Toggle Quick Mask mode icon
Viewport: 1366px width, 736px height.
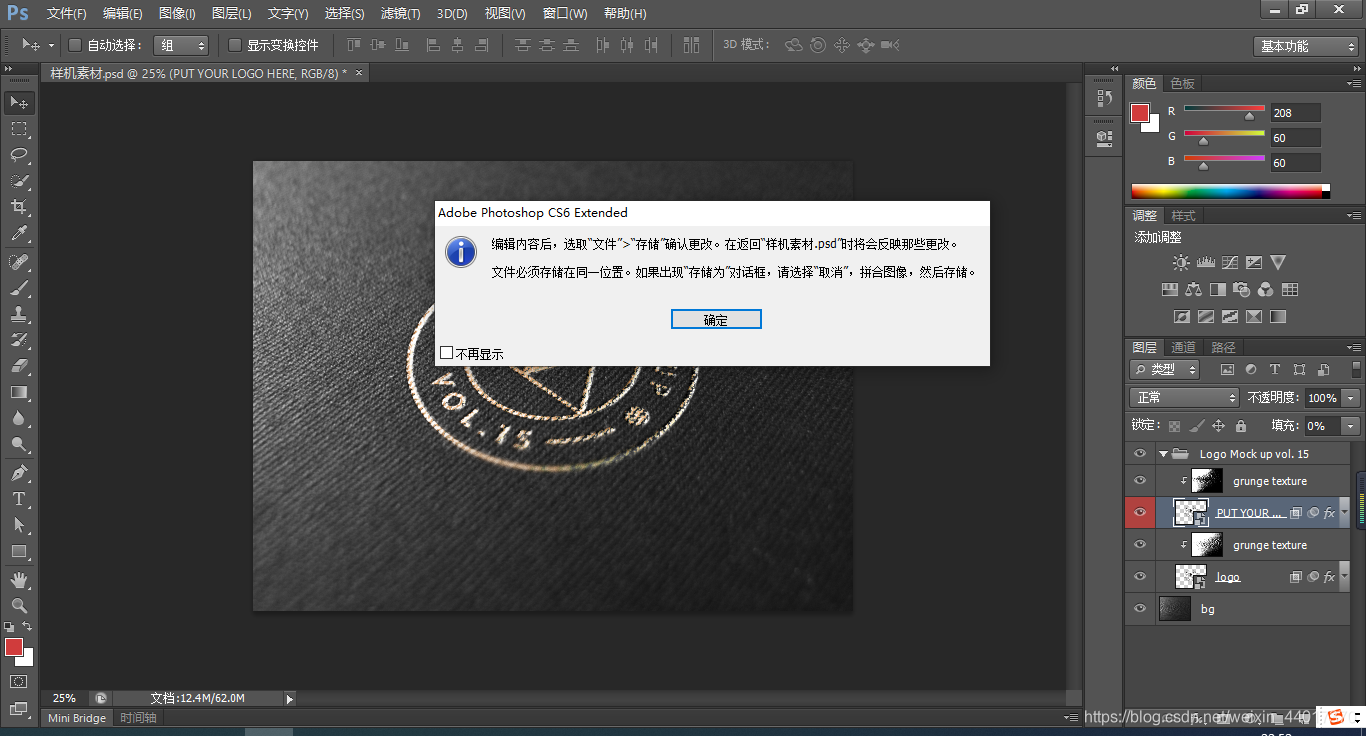click(x=19, y=682)
